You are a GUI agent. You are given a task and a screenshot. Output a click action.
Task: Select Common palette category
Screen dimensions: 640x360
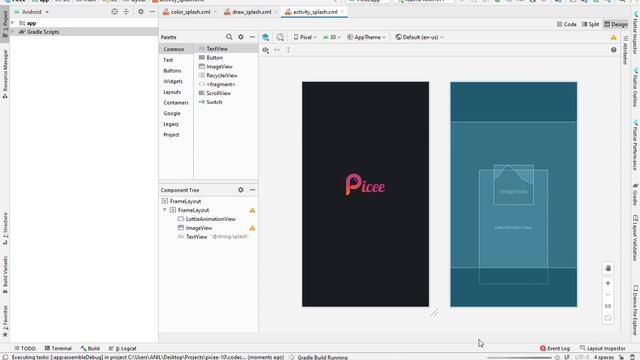(174, 49)
